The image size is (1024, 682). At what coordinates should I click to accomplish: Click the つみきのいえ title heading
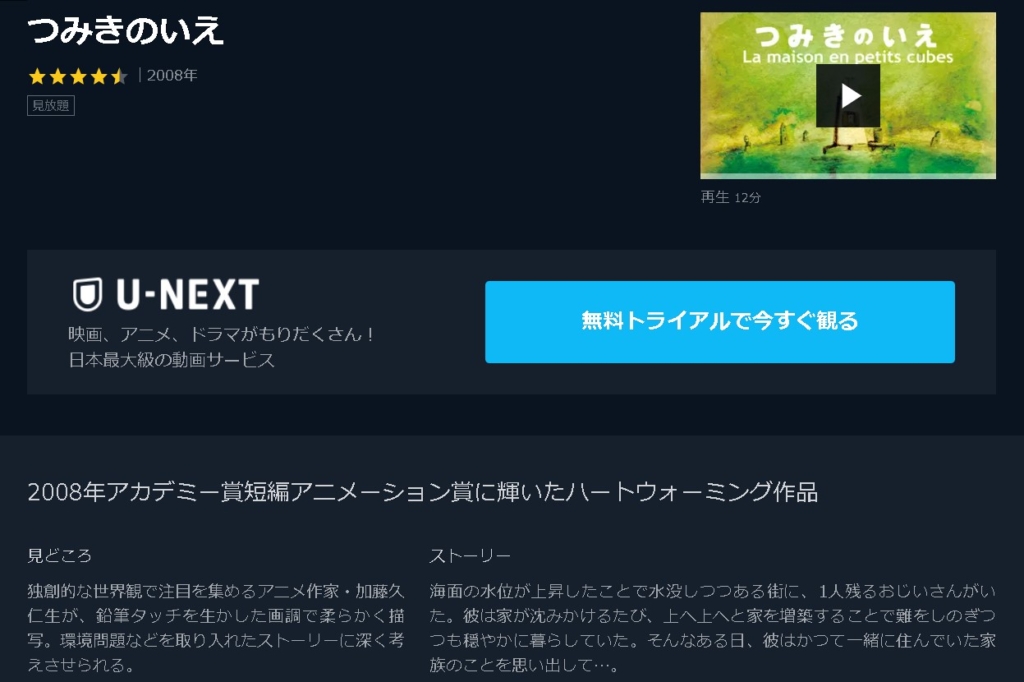(126, 31)
